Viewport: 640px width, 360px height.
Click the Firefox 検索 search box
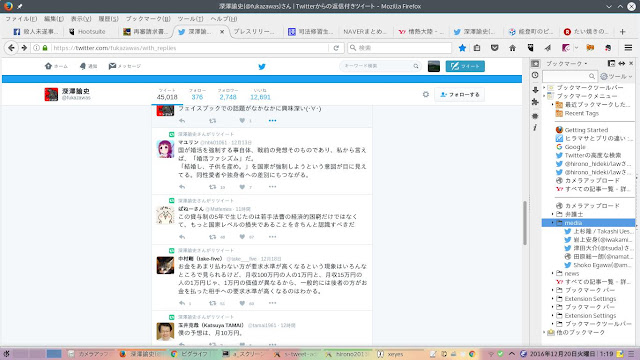pyautogui.click(x=400, y=48)
